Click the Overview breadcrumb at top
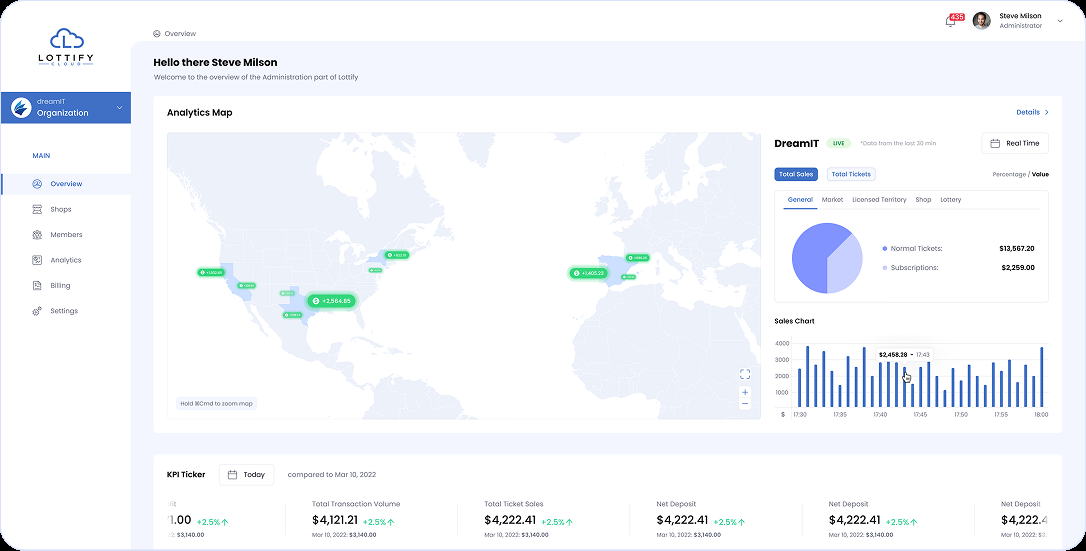The height and width of the screenshot is (551, 1086). pos(175,33)
